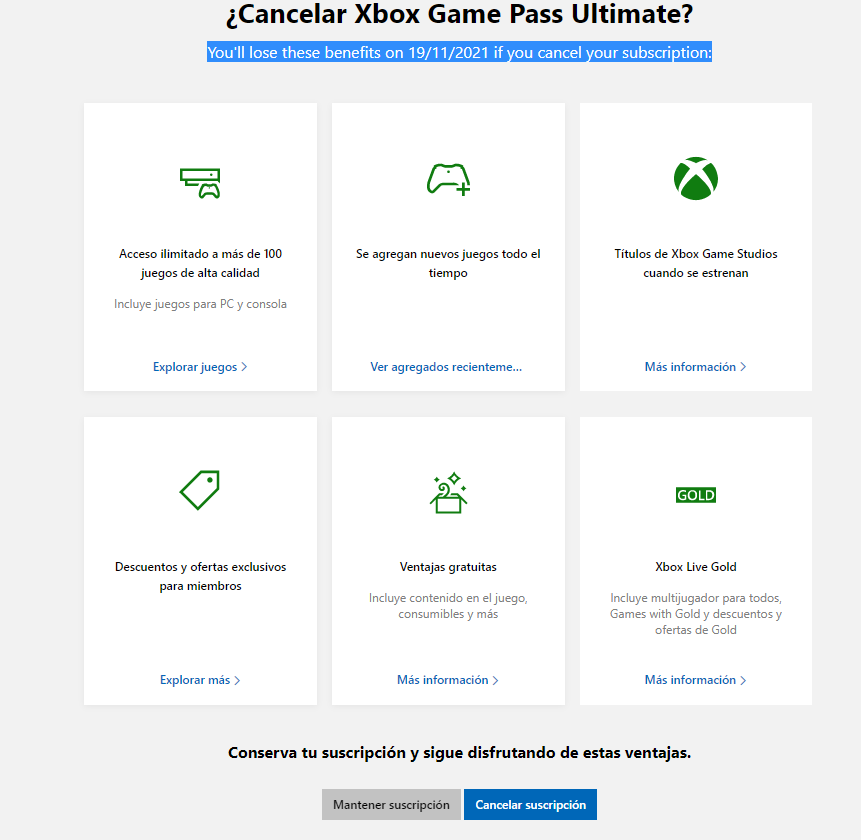Click the 'Xbox Live Gold' title
The width and height of the screenshot is (861, 840).
click(696, 567)
